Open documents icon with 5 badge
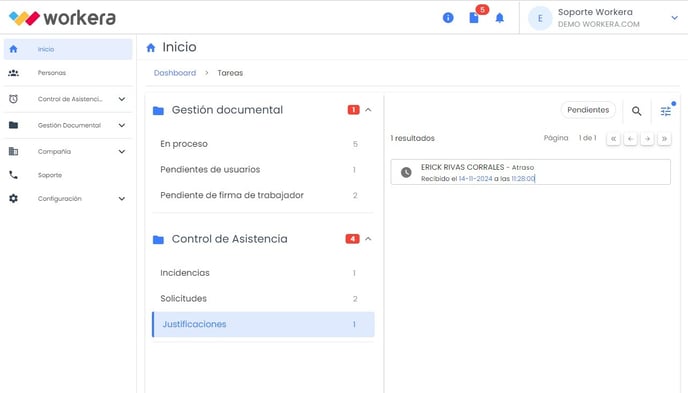This screenshot has width=688, height=393. coord(474,18)
